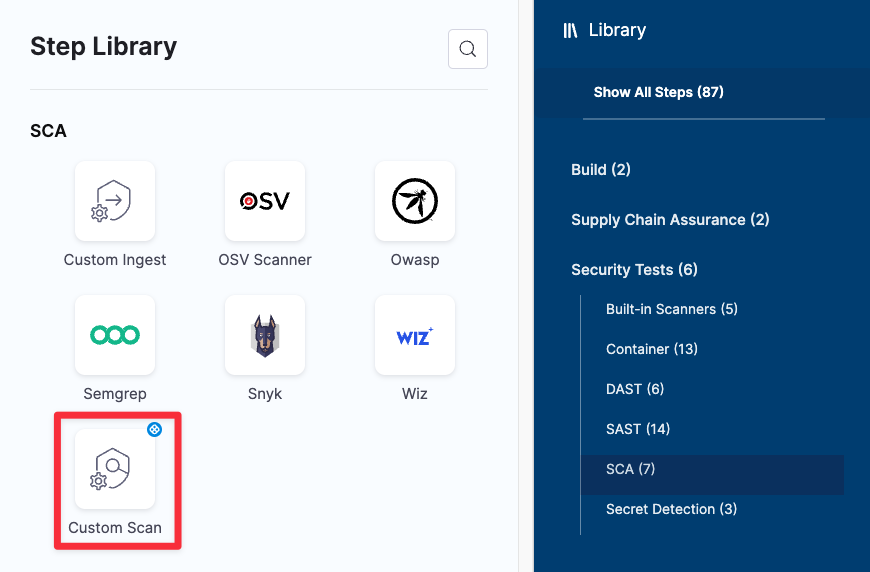Select the Wiz scanner icon
Screen dimensions: 870x572
click(415, 335)
